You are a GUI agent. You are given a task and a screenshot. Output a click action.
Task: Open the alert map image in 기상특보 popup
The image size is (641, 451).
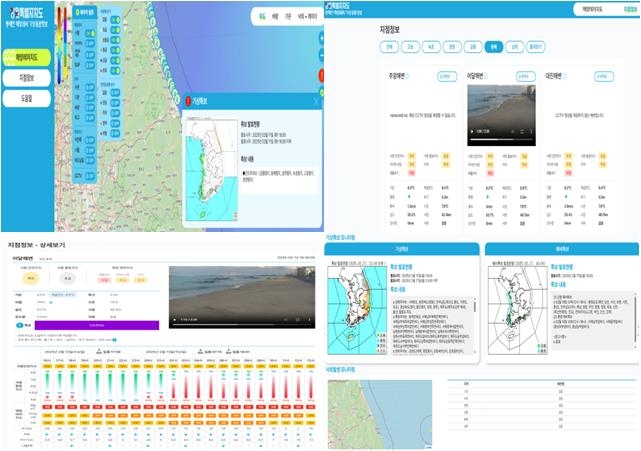[211, 169]
